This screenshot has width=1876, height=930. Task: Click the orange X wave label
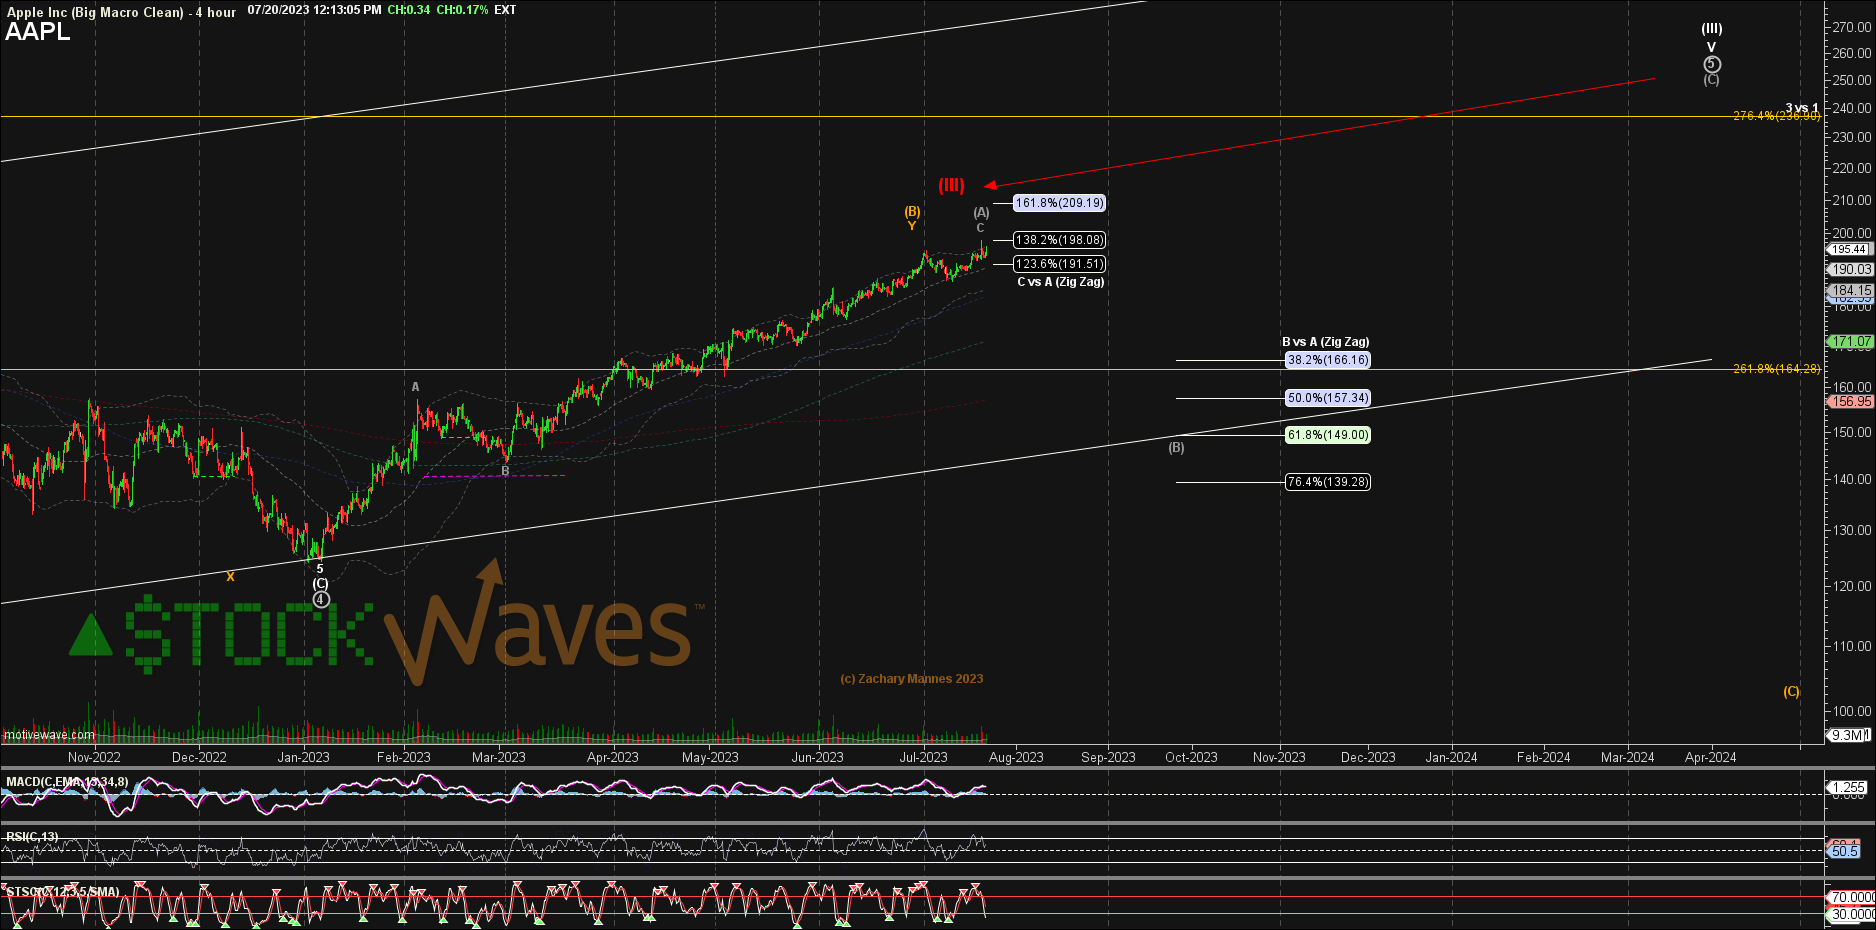[230, 576]
